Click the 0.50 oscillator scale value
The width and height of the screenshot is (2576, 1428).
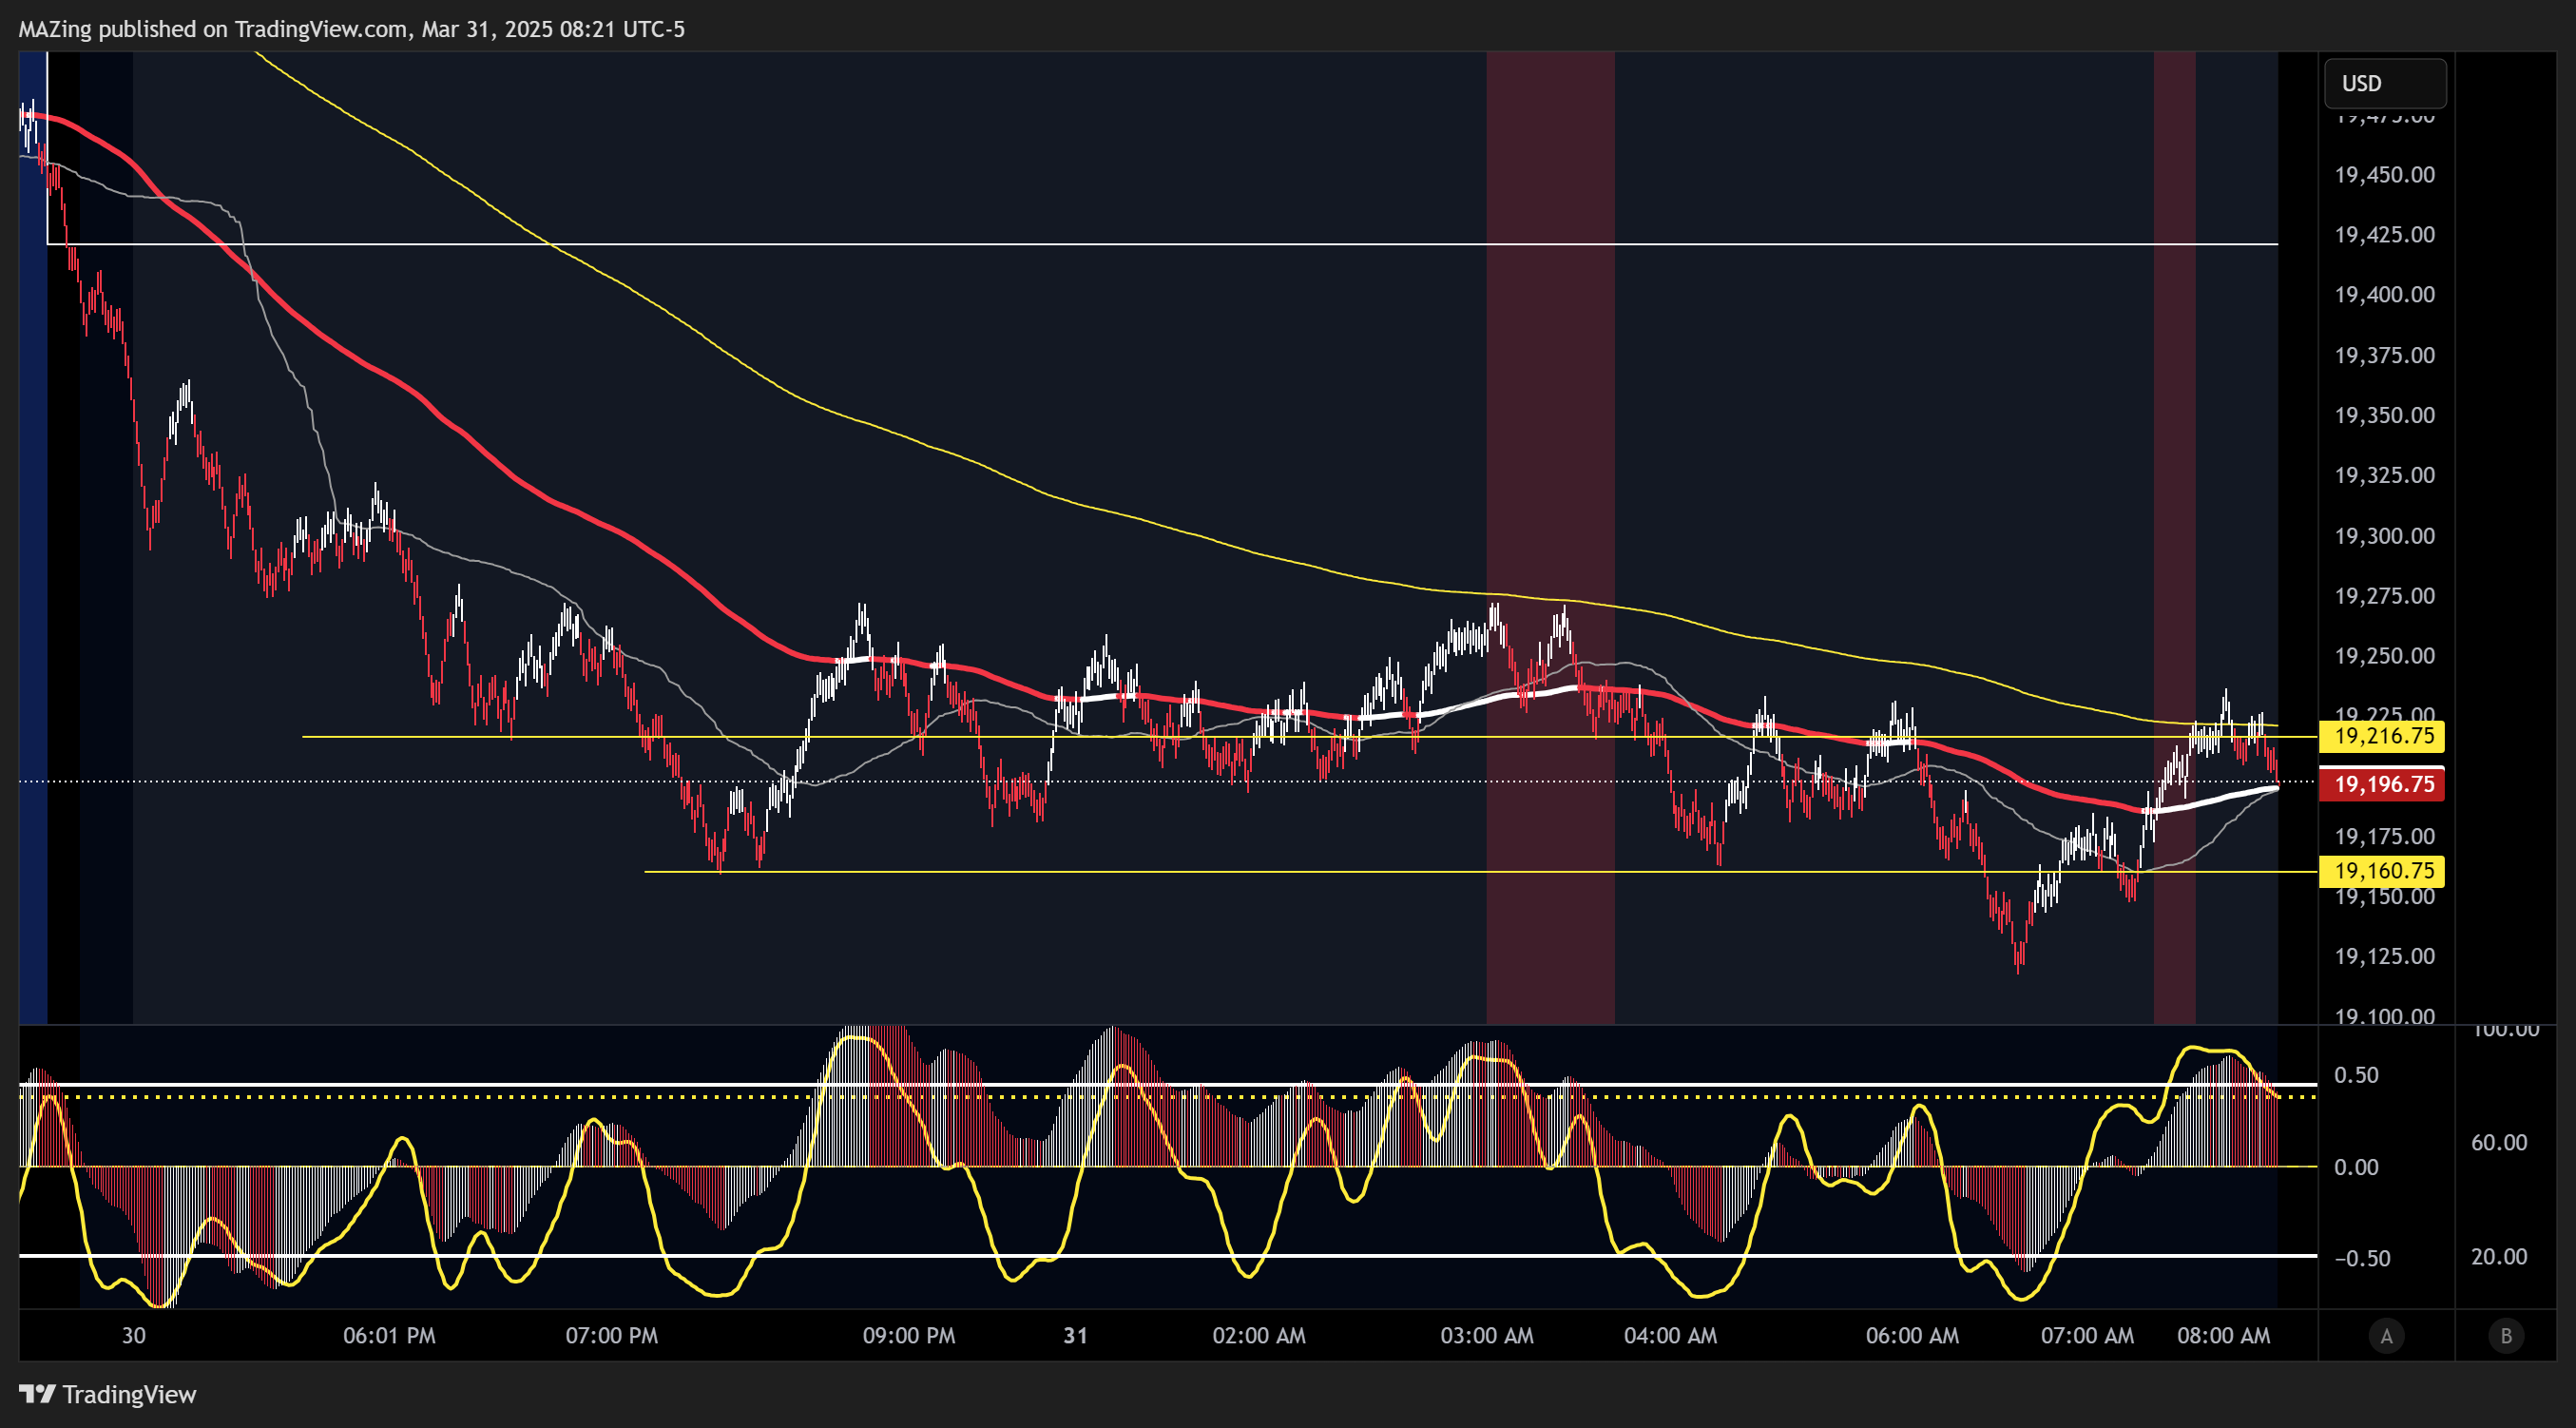(2356, 1075)
